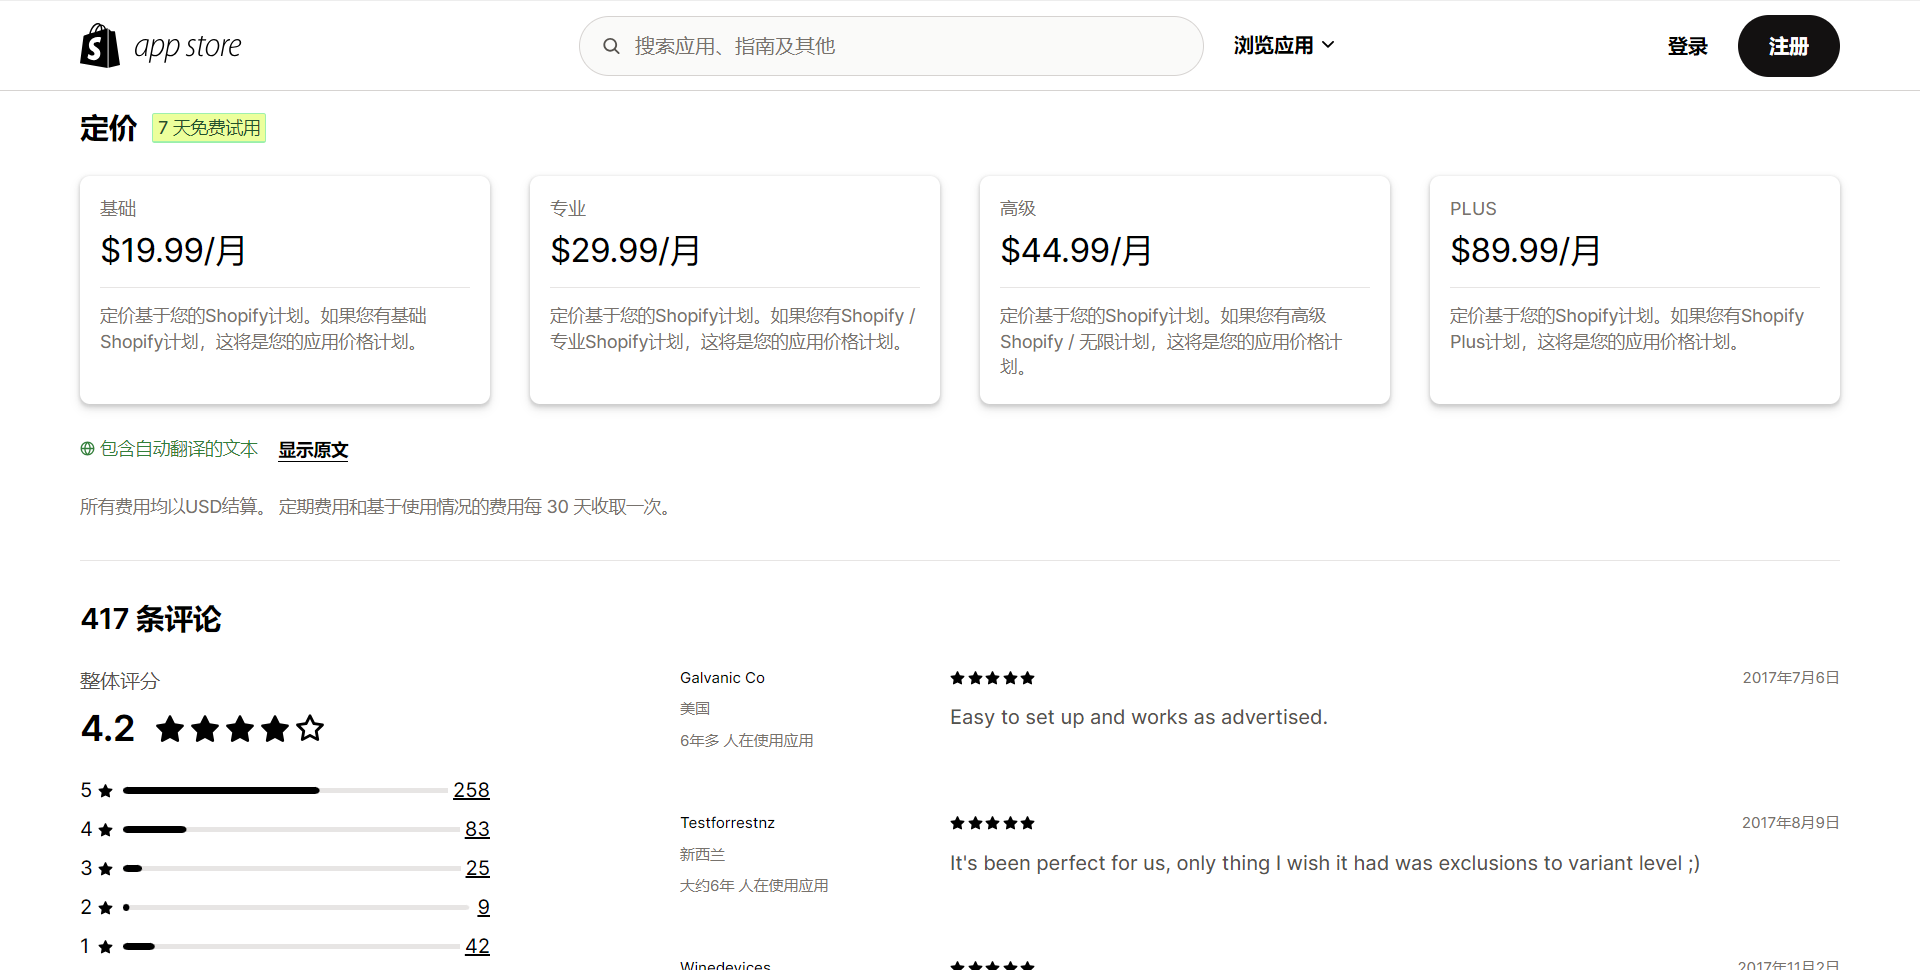1920x970 pixels.
Task: Filter reviews by 258 five-star ratings
Action: pyautogui.click(x=471, y=790)
